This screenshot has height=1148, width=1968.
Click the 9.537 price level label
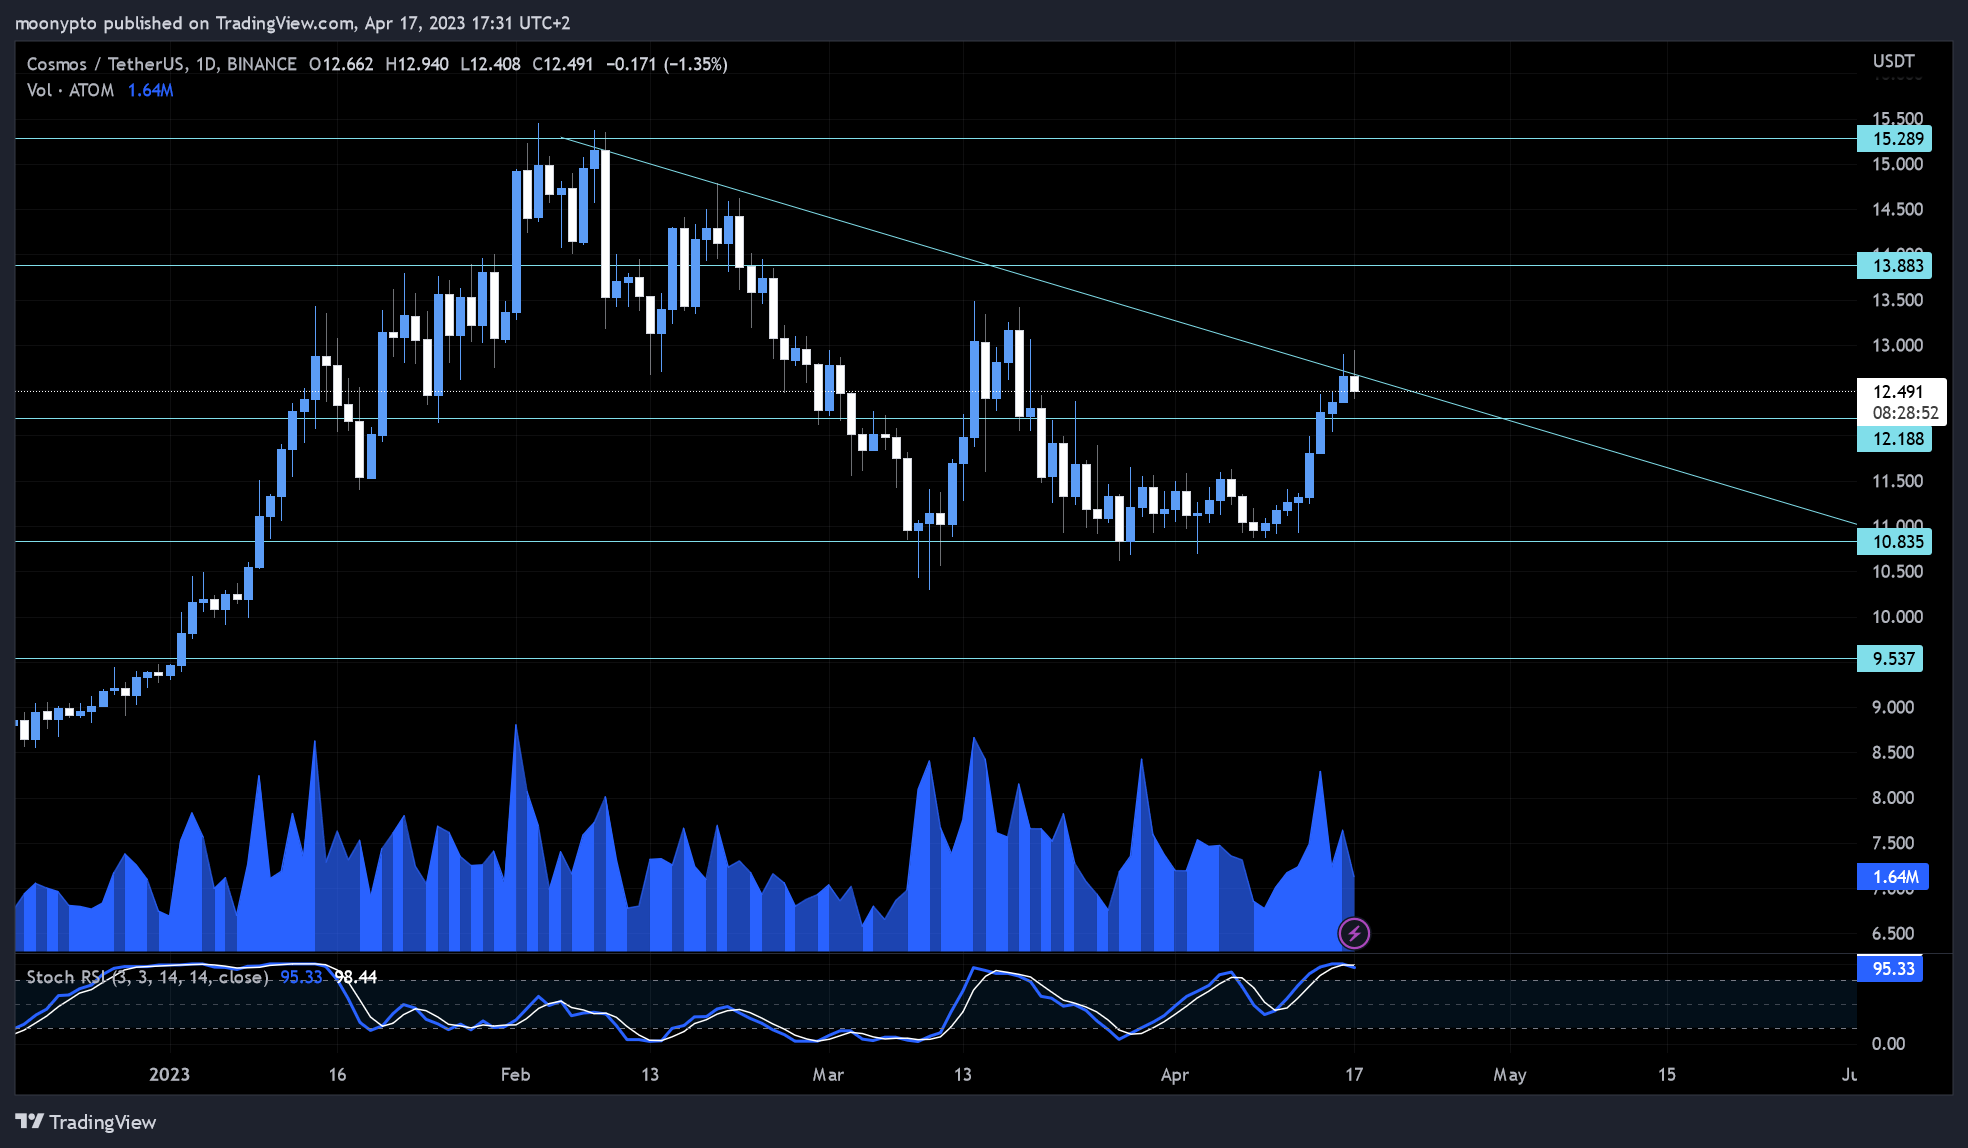coord(1890,659)
